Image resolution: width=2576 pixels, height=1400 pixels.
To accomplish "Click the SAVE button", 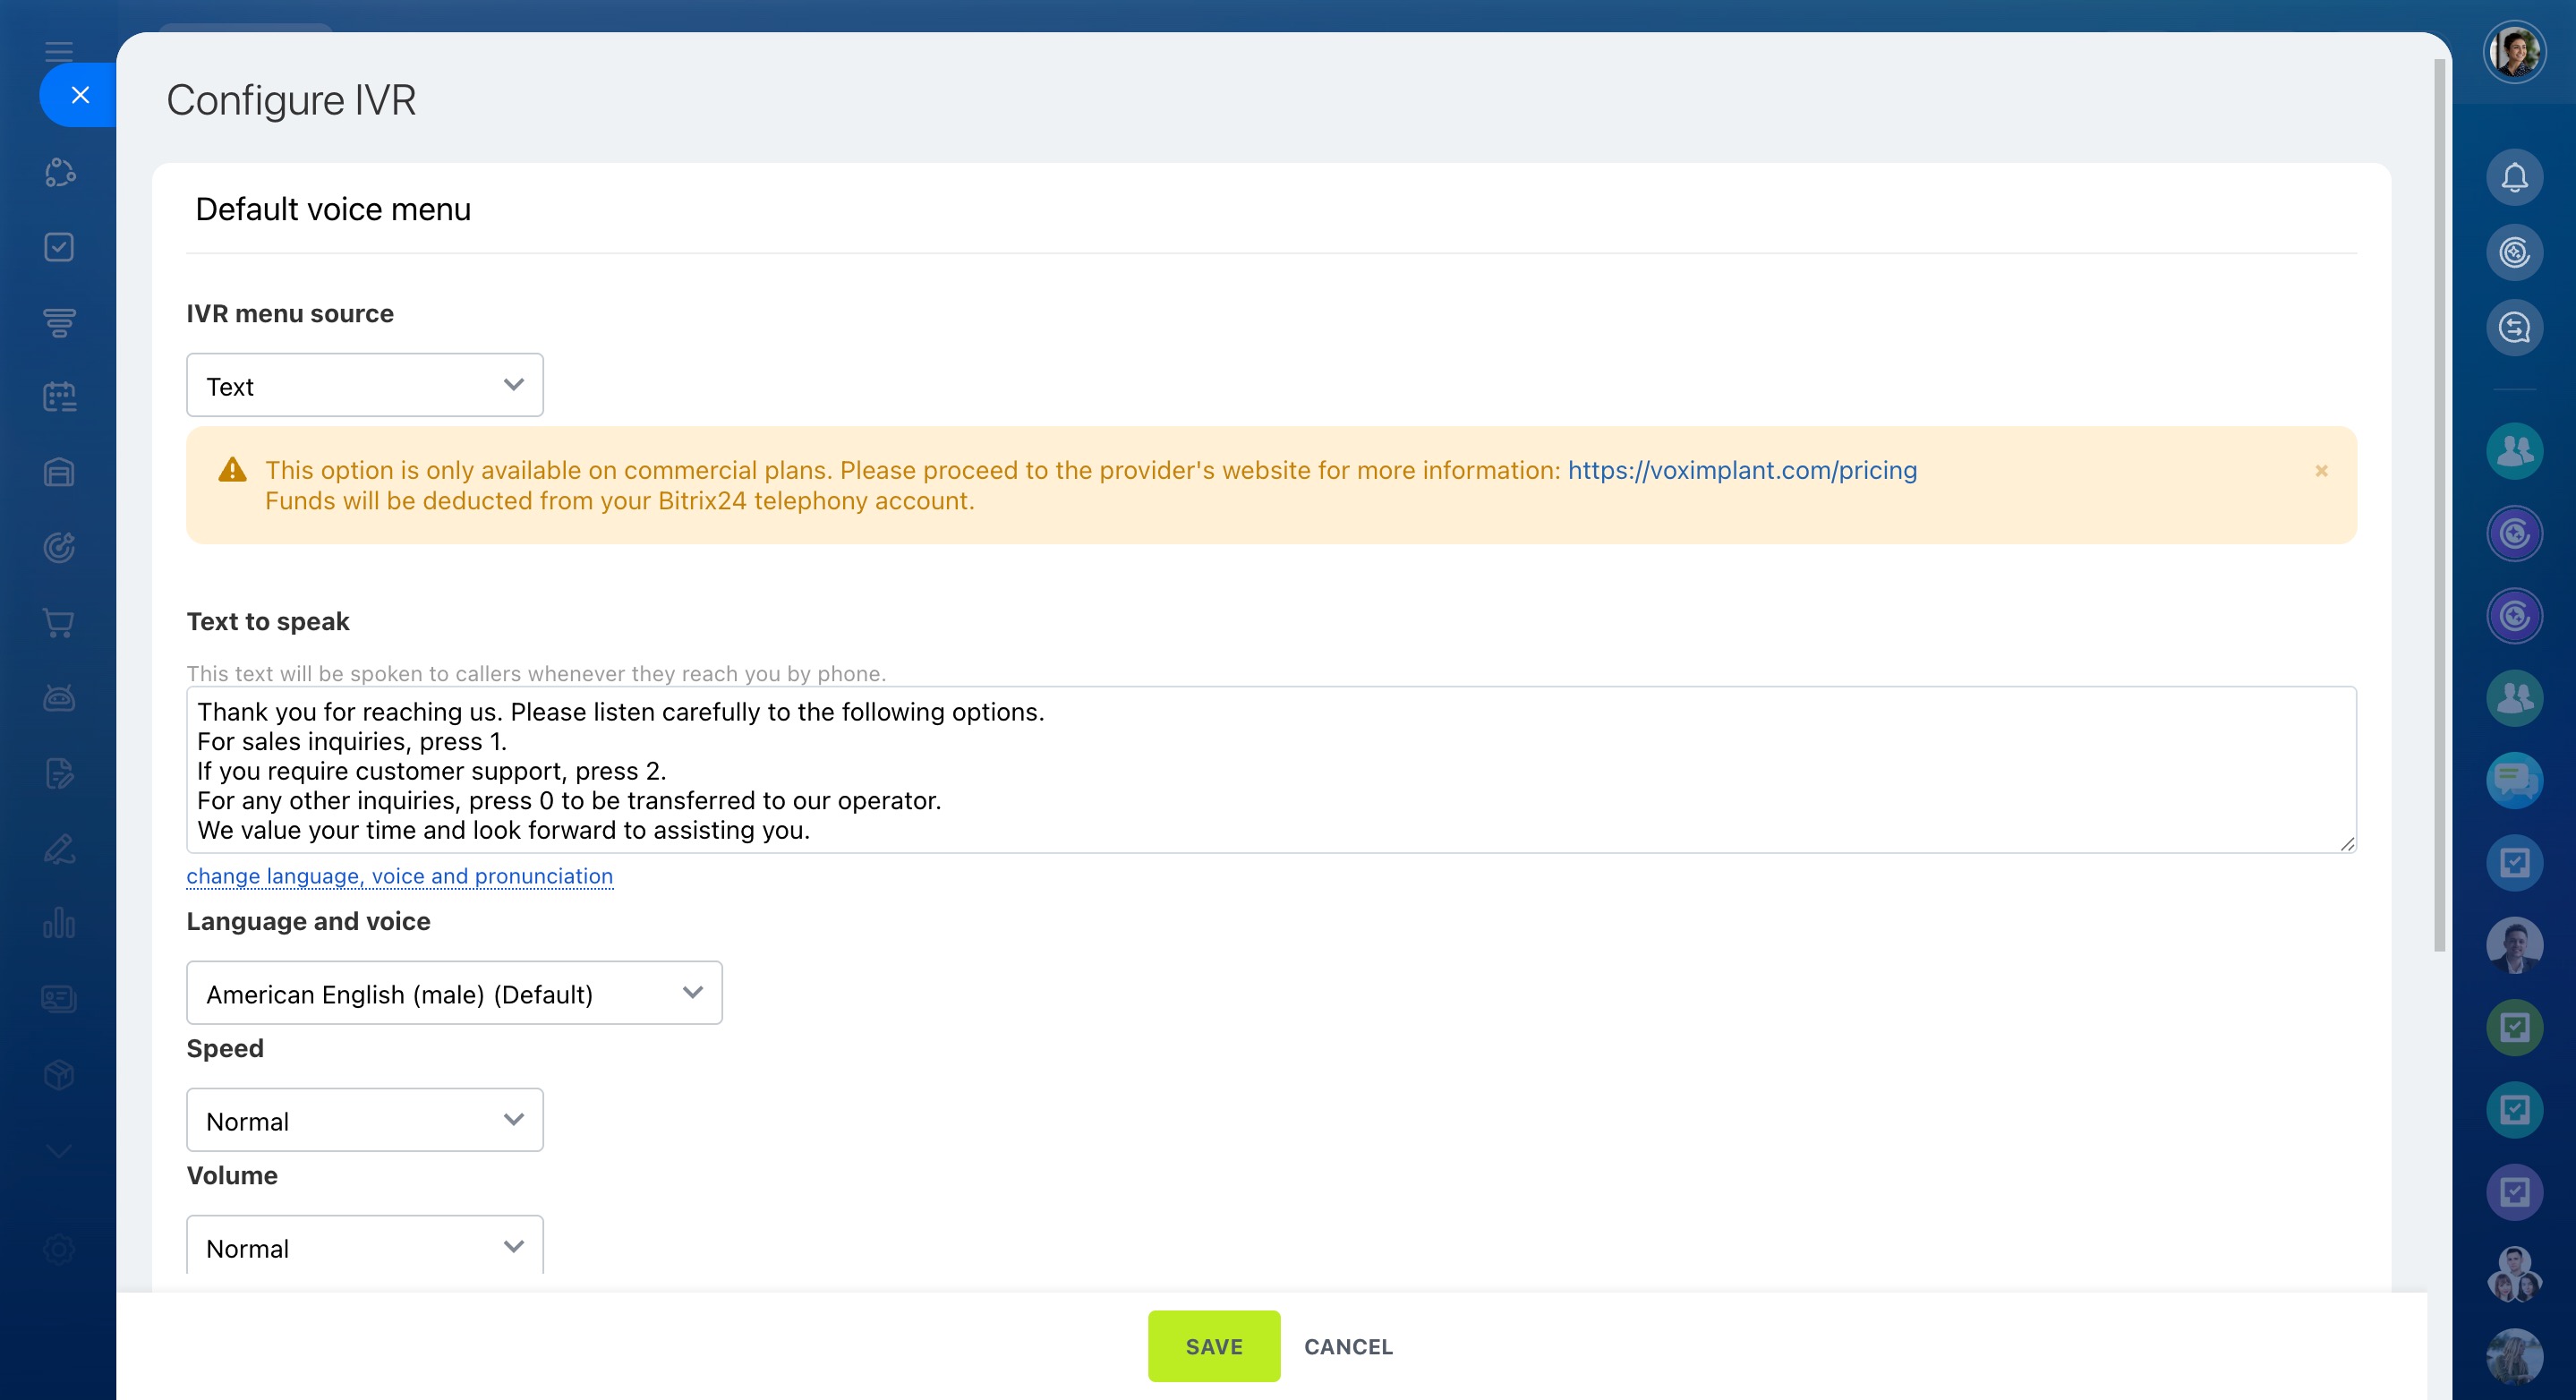I will click(1213, 1346).
